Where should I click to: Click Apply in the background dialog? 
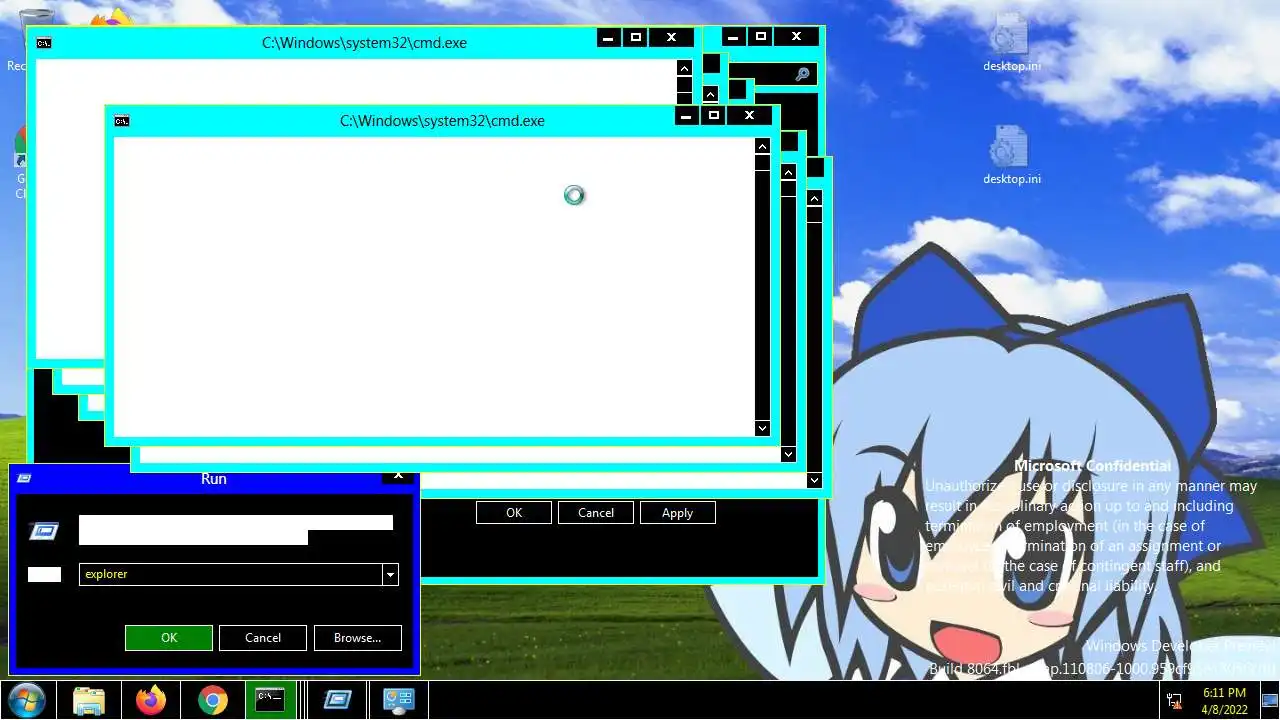[677, 513]
